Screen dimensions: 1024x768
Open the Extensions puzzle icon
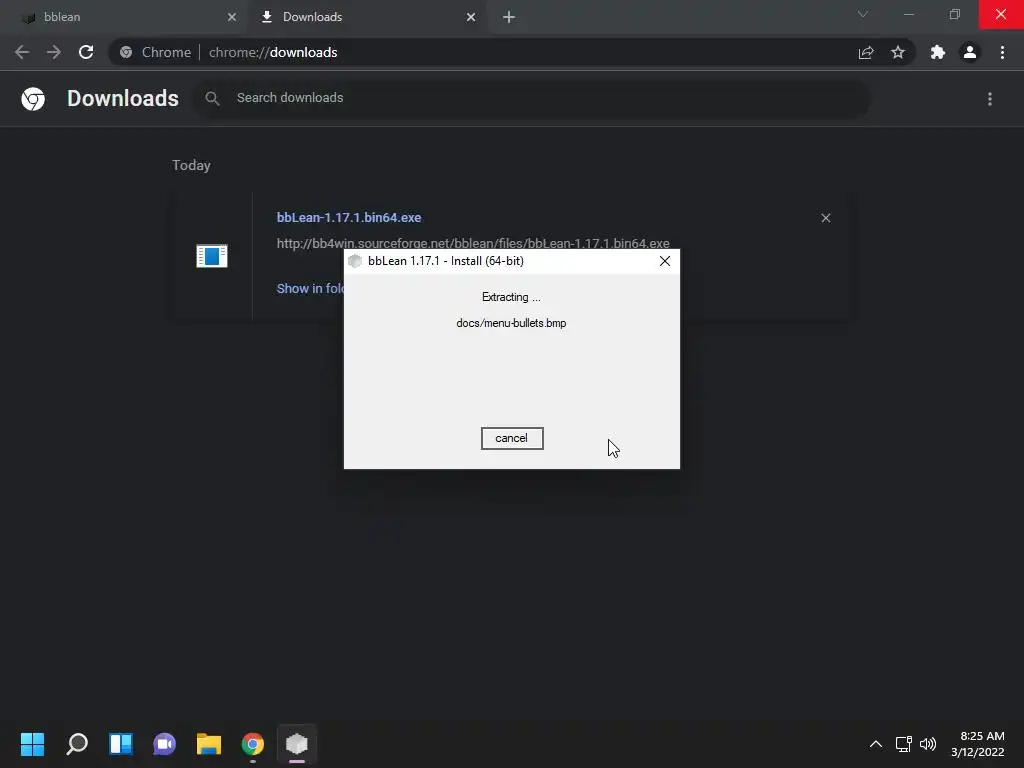click(x=938, y=52)
